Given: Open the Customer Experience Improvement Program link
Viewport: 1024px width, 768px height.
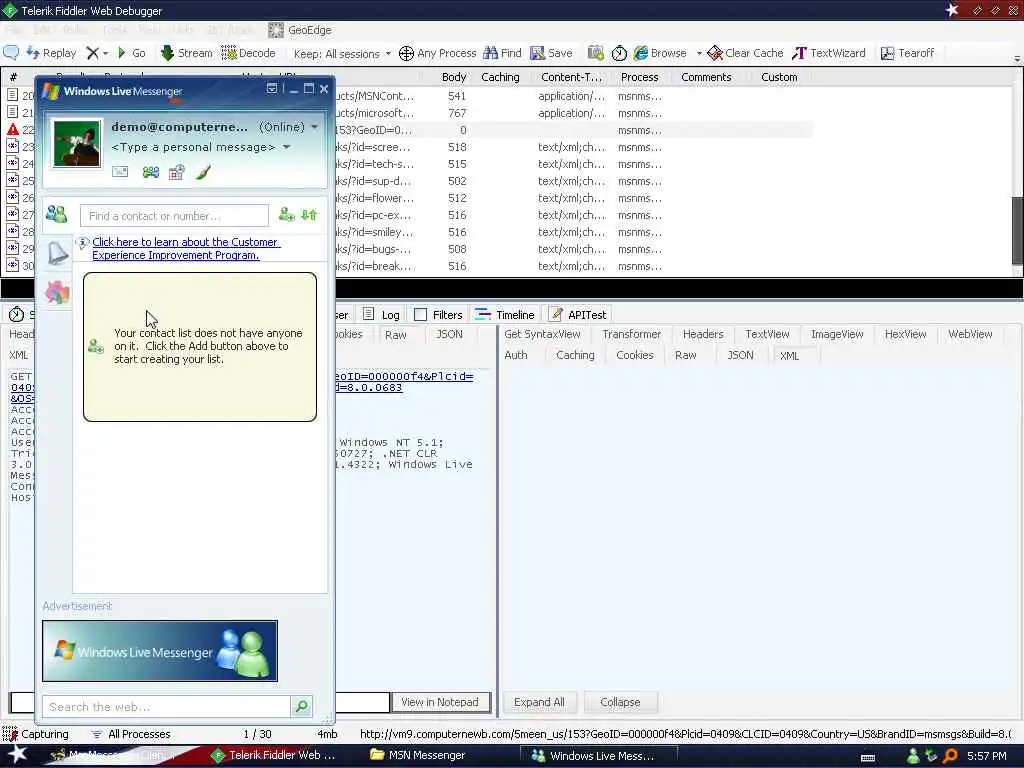Looking at the screenshot, I should coord(186,249).
